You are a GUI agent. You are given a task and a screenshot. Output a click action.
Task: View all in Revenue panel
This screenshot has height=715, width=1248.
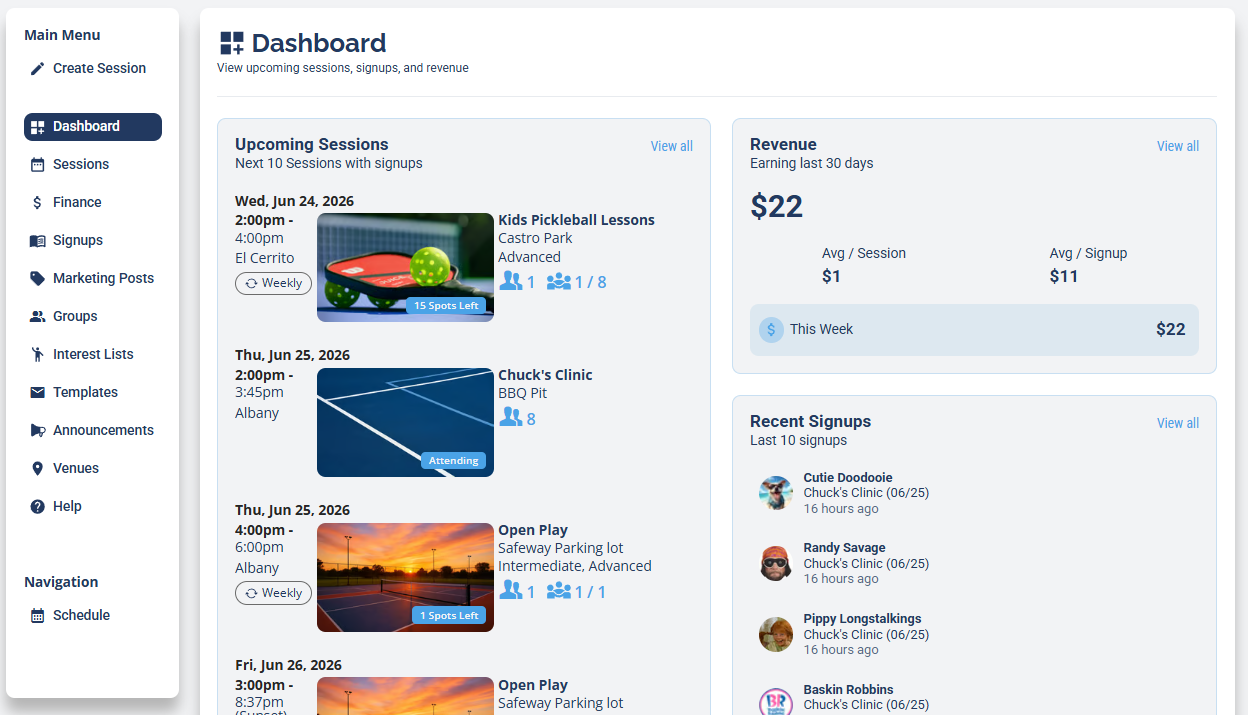click(x=1178, y=146)
